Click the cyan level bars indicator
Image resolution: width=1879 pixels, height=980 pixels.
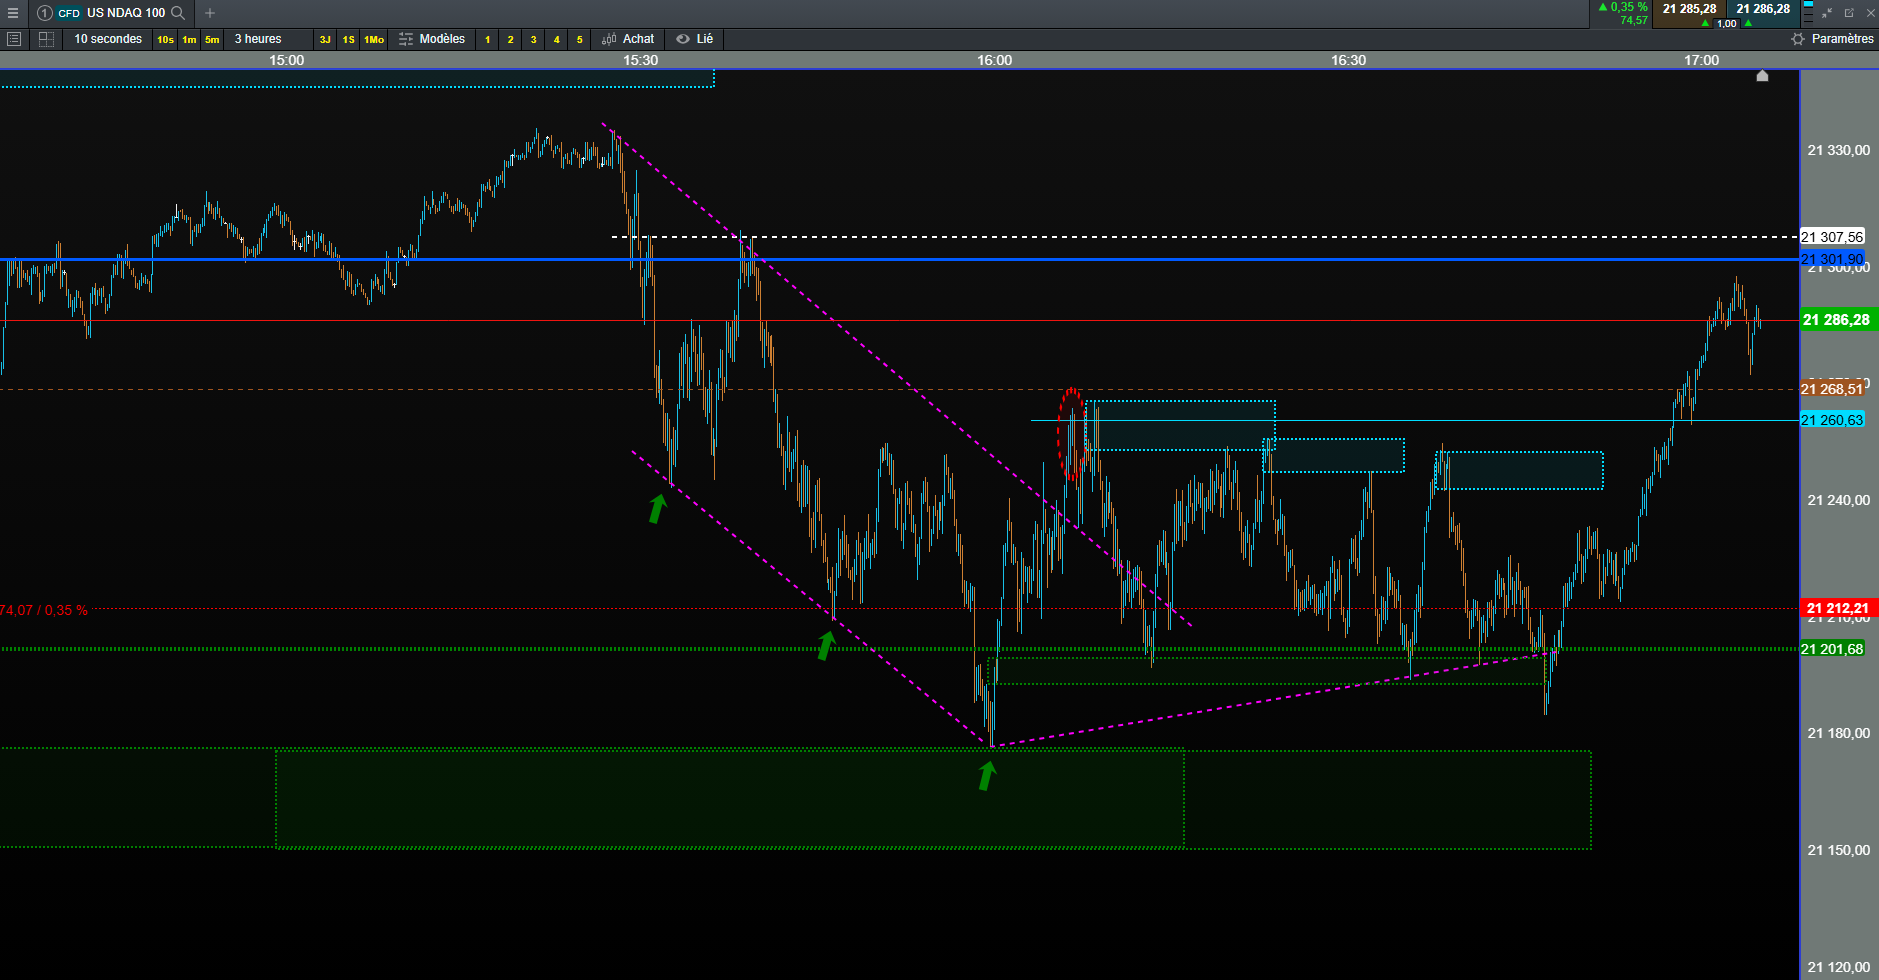click(1808, 13)
